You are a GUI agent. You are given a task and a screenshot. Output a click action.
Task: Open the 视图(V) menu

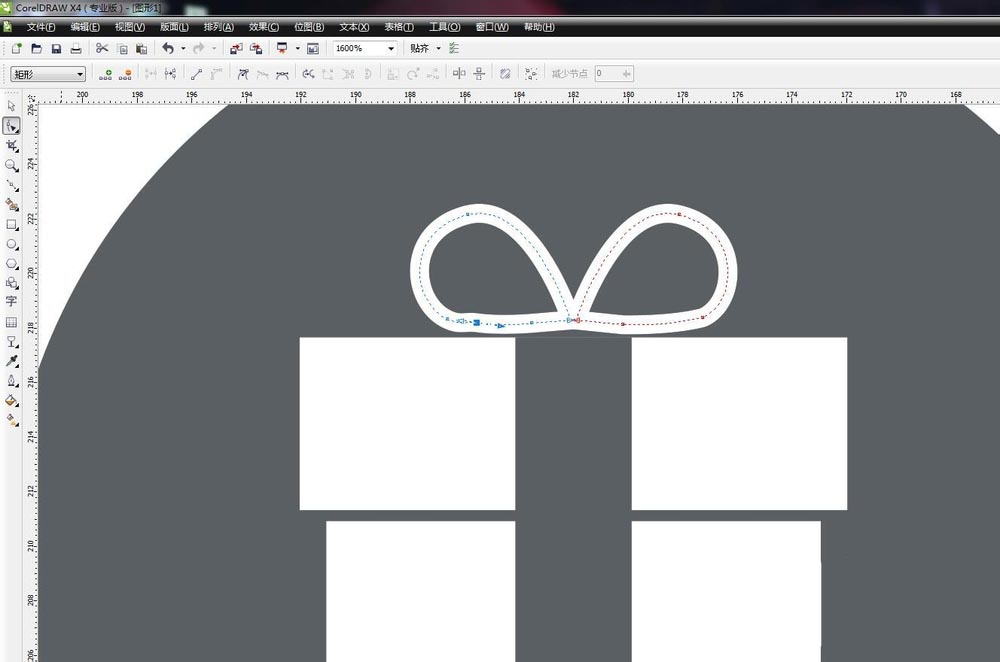click(x=129, y=27)
